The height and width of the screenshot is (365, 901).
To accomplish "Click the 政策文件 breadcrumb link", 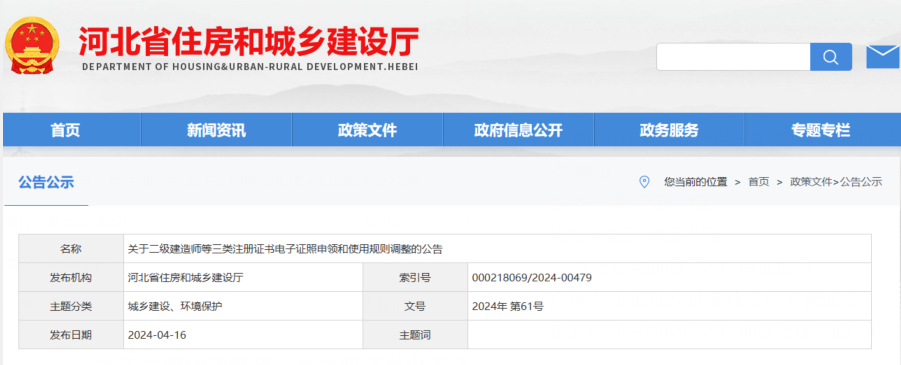I will pyautogui.click(x=811, y=182).
